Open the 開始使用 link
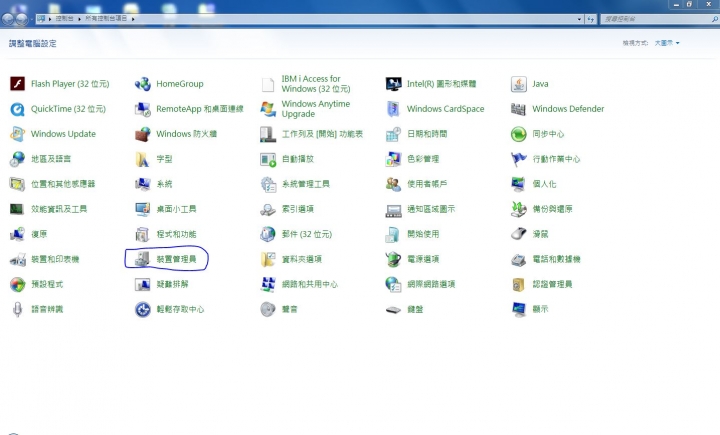720x435 pixels. (423, 234)
